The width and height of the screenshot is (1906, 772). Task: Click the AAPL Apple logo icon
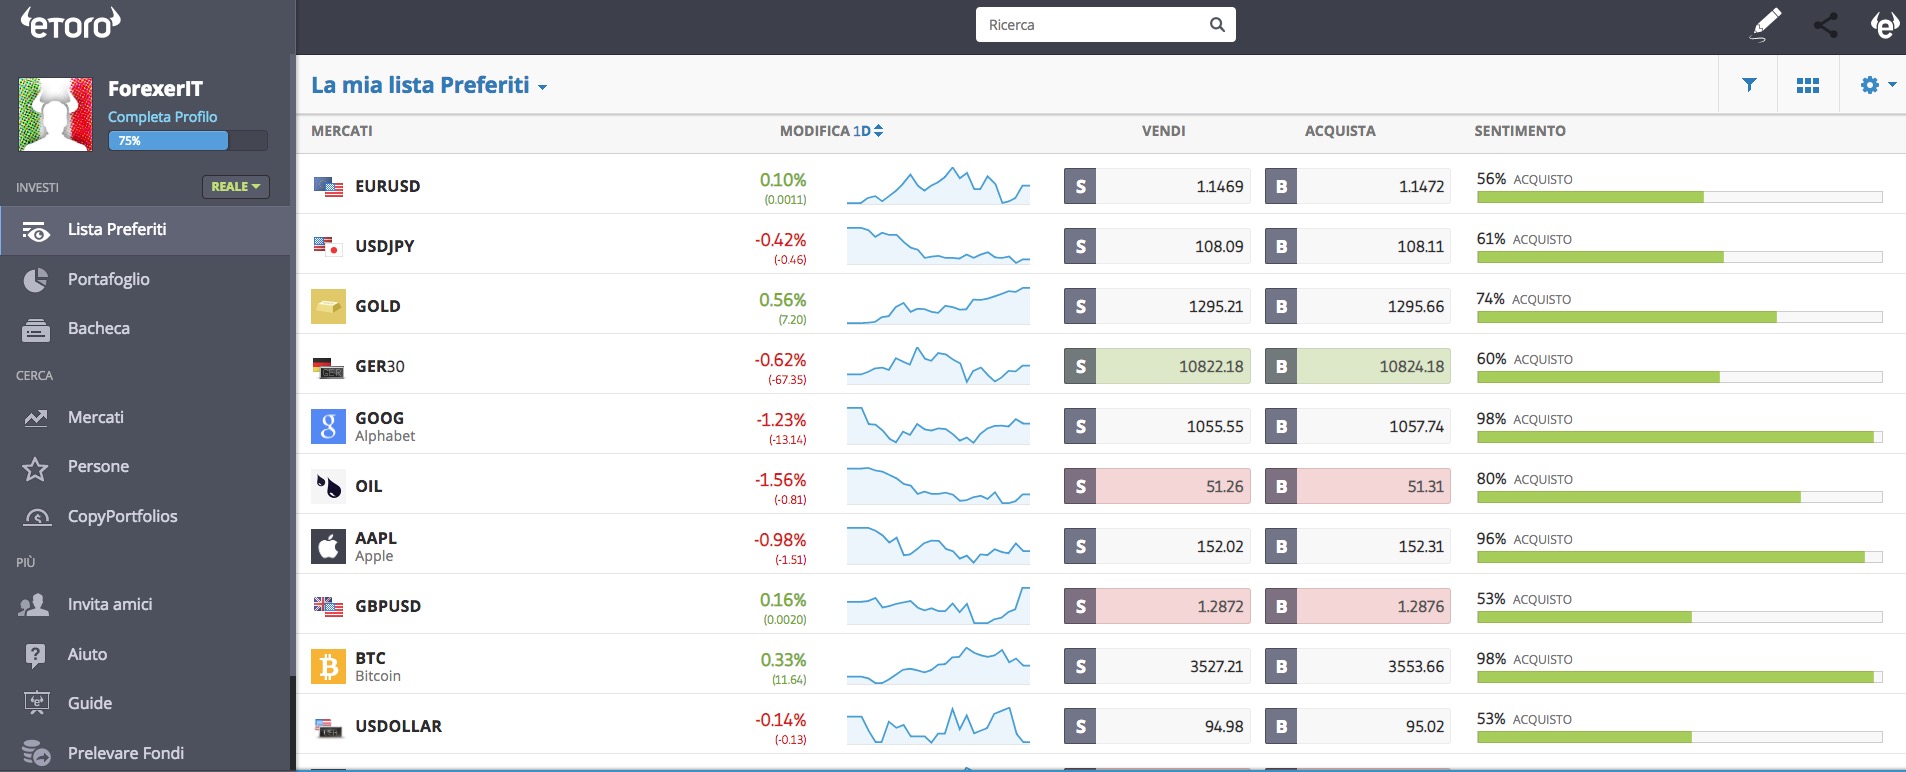coord(328,546)
